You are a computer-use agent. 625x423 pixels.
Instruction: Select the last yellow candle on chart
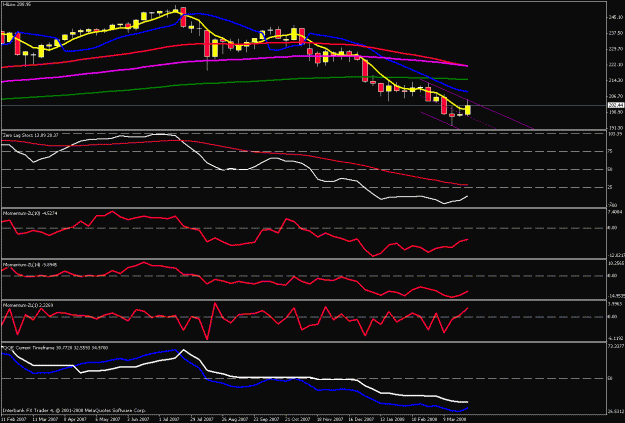tap(468, 109)
